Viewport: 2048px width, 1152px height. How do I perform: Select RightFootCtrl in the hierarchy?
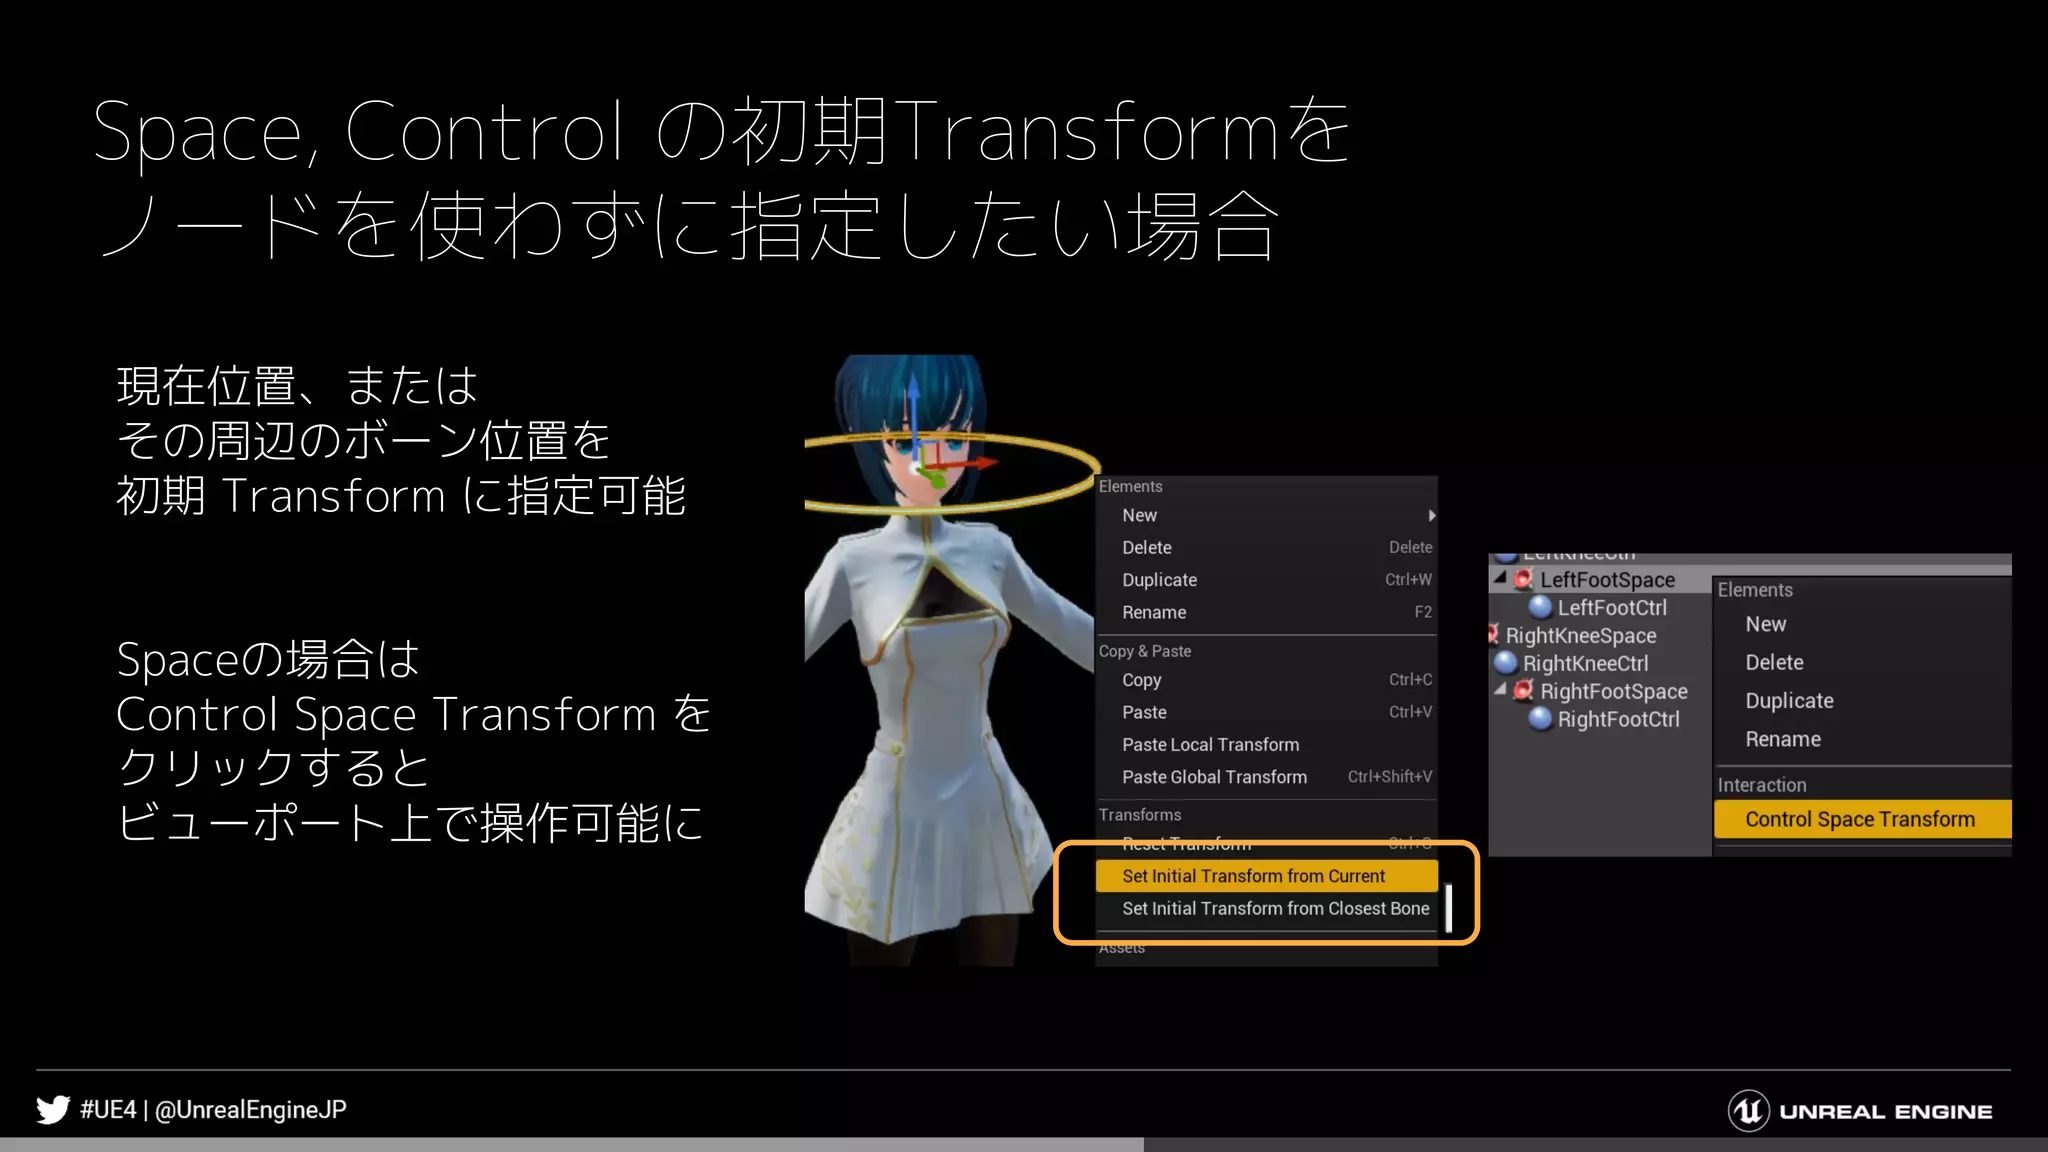pyautogui.click(x=1618, y=719)
